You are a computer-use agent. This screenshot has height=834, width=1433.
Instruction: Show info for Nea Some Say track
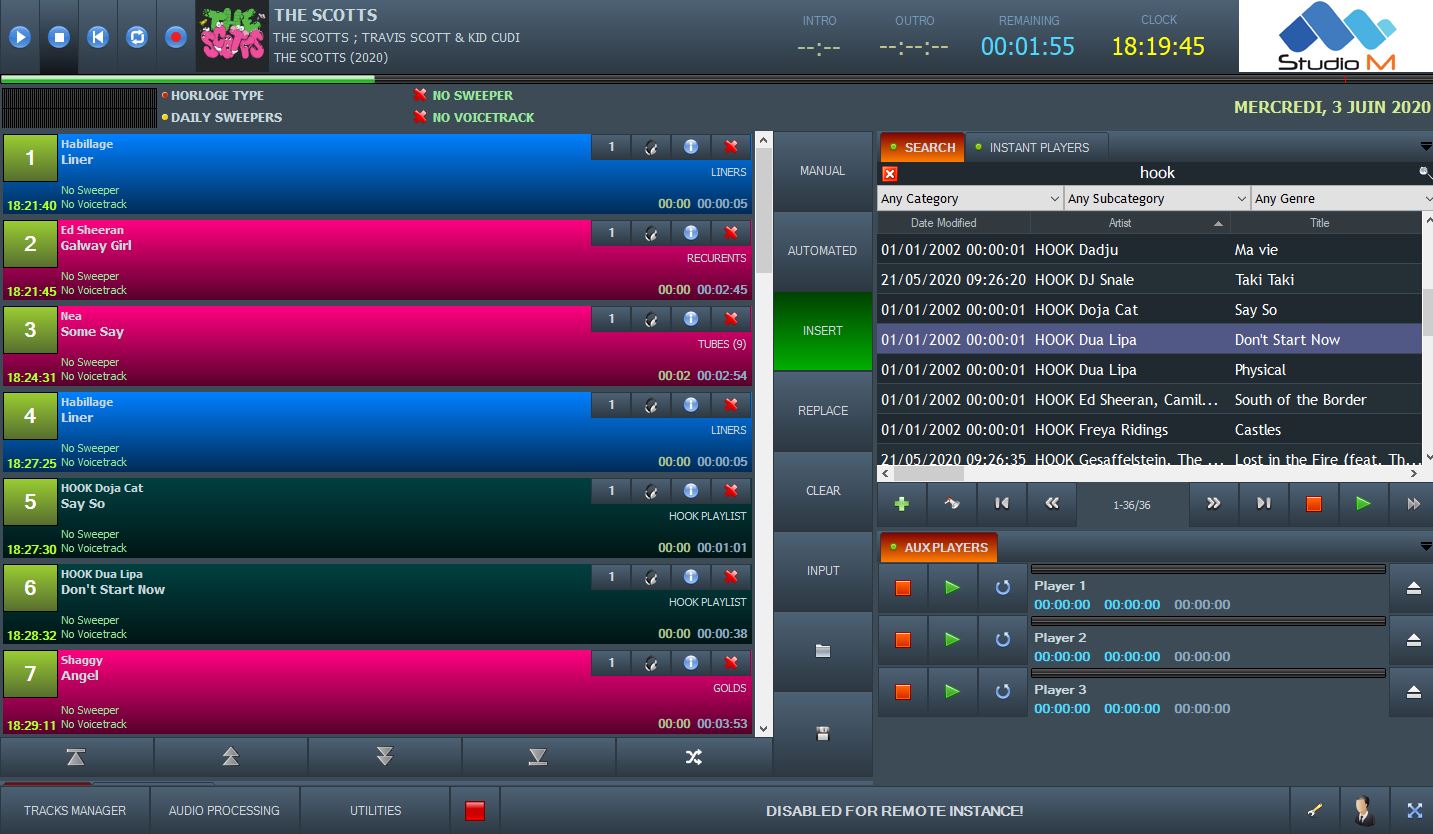point(691,319)
